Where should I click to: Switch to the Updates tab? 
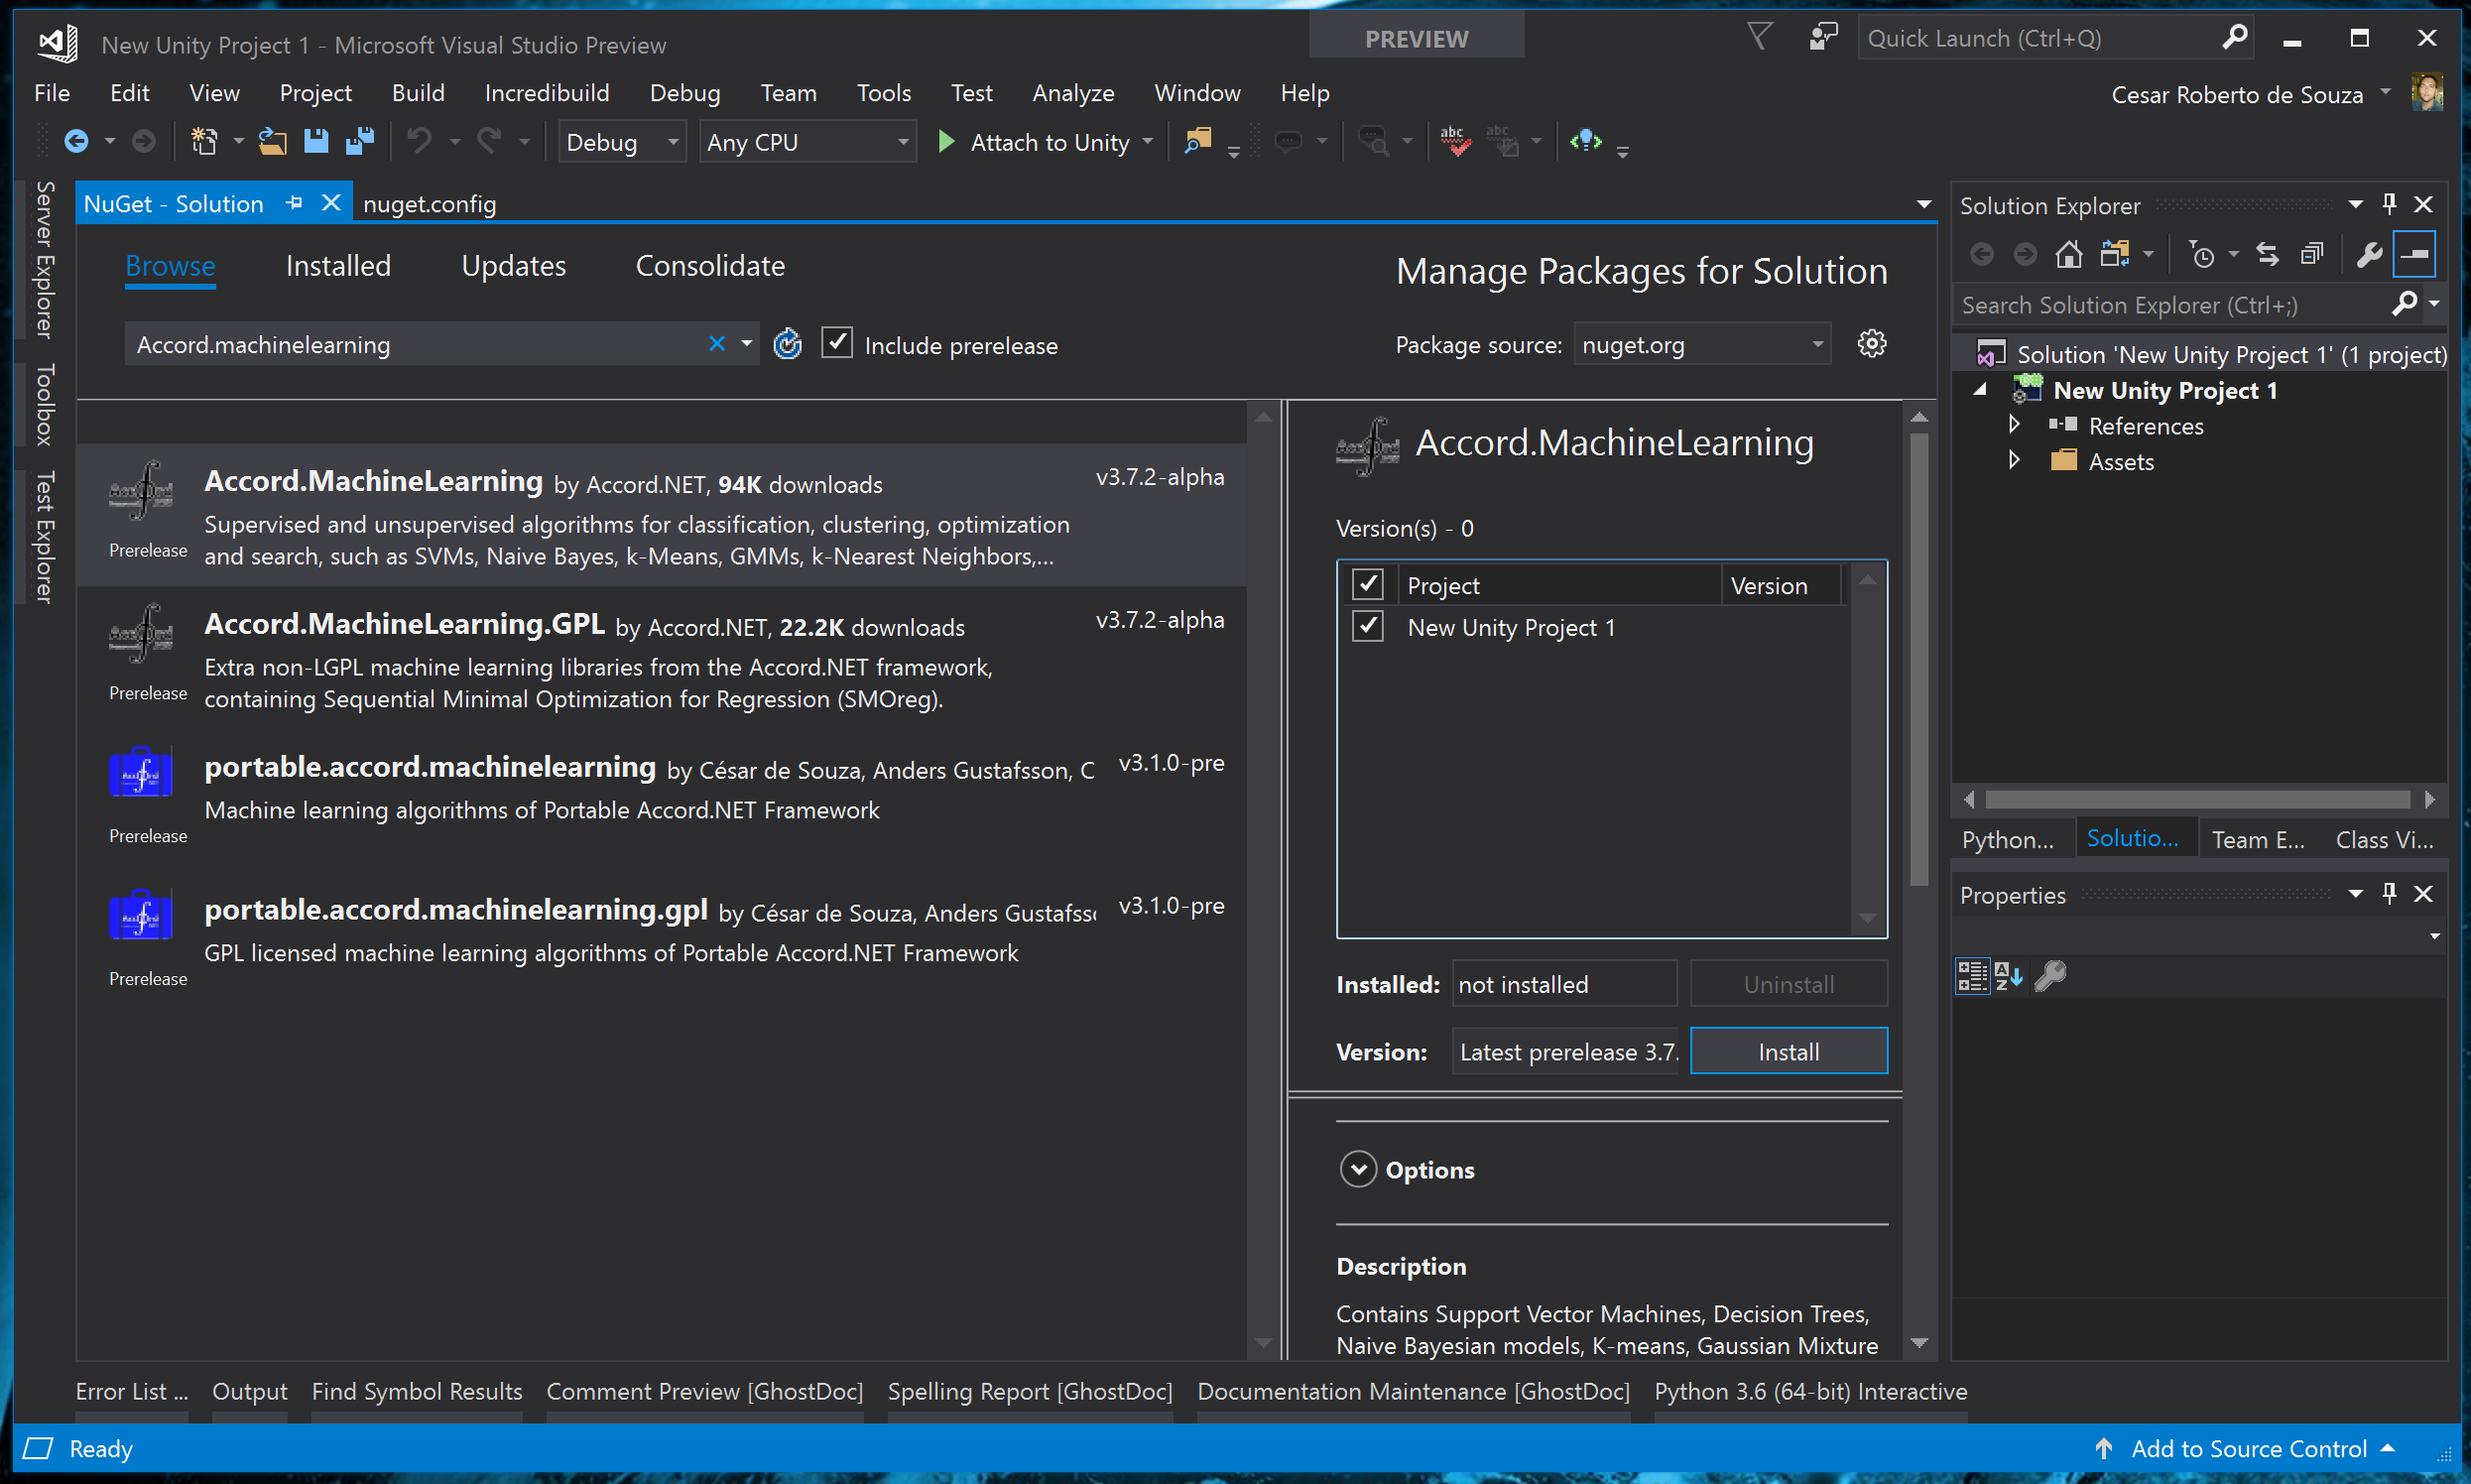[x=513, y=266]
